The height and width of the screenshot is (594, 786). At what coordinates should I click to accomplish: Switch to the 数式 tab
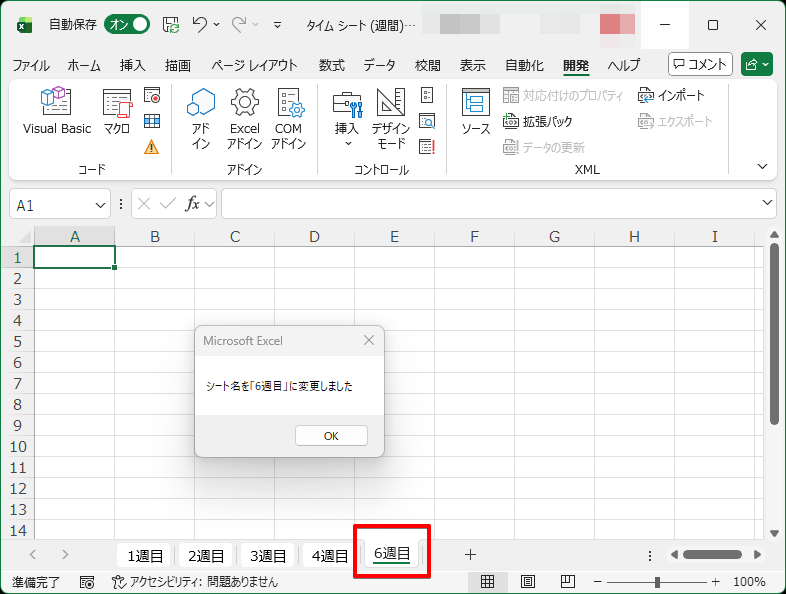click(x=332, y=65)
